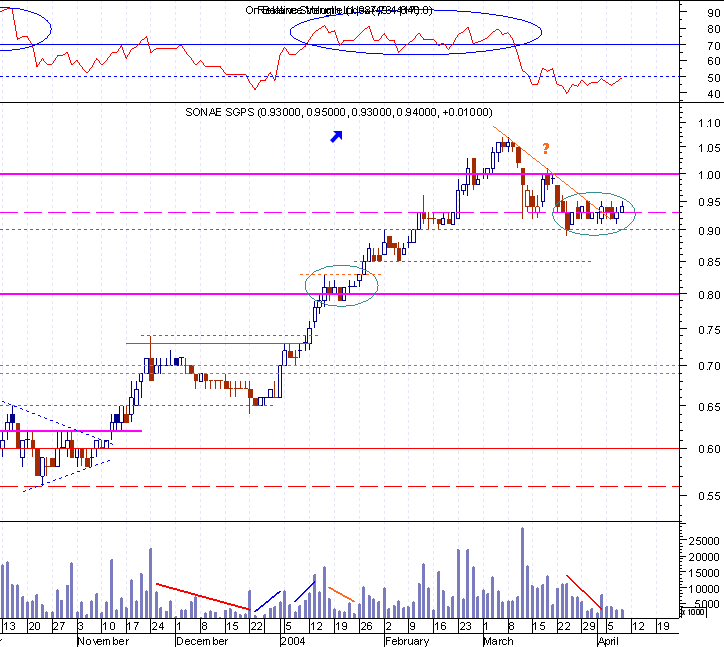Click the overlapping Relative Strength indicator title

[339, 10]
